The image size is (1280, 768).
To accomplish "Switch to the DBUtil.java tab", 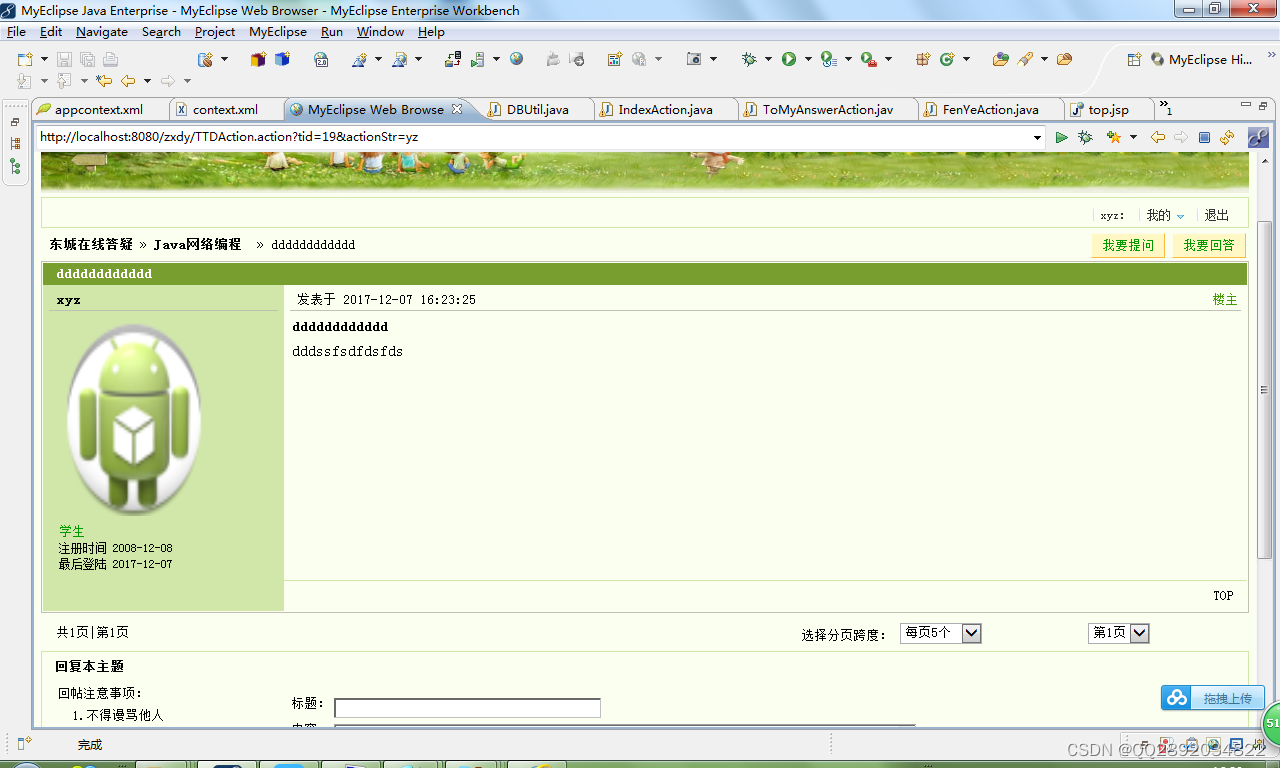I will (x=537, y=109).
